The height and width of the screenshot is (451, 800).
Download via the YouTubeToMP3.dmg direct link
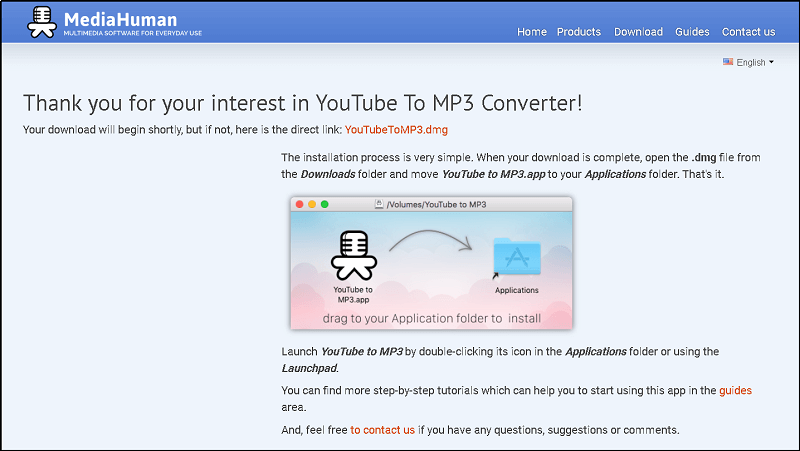tap(396, 130)
